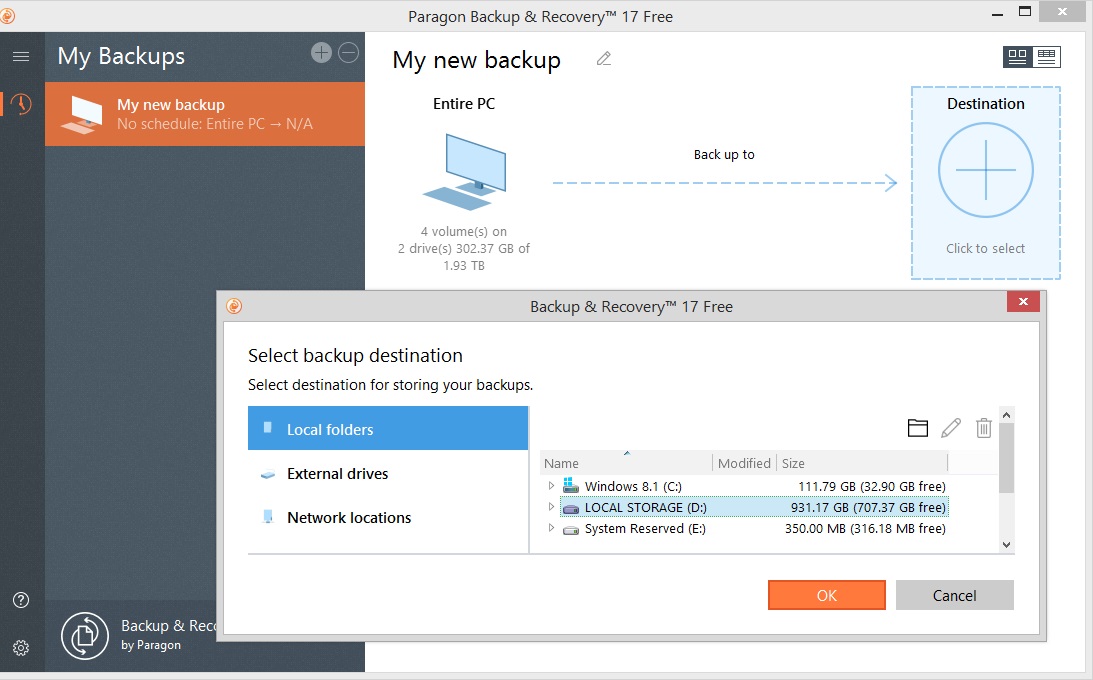Close the Select backup destination dialog
Image resolution: width=1093 pixels, height=680 pixels.
[x=1023, y=302]
